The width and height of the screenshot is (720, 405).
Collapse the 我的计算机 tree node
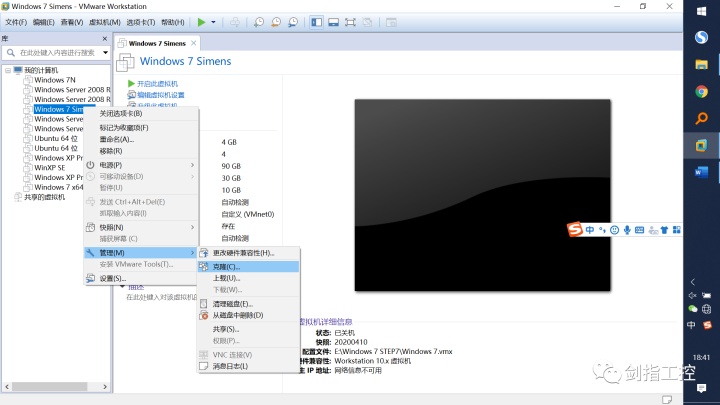click(x=8, y=70)
